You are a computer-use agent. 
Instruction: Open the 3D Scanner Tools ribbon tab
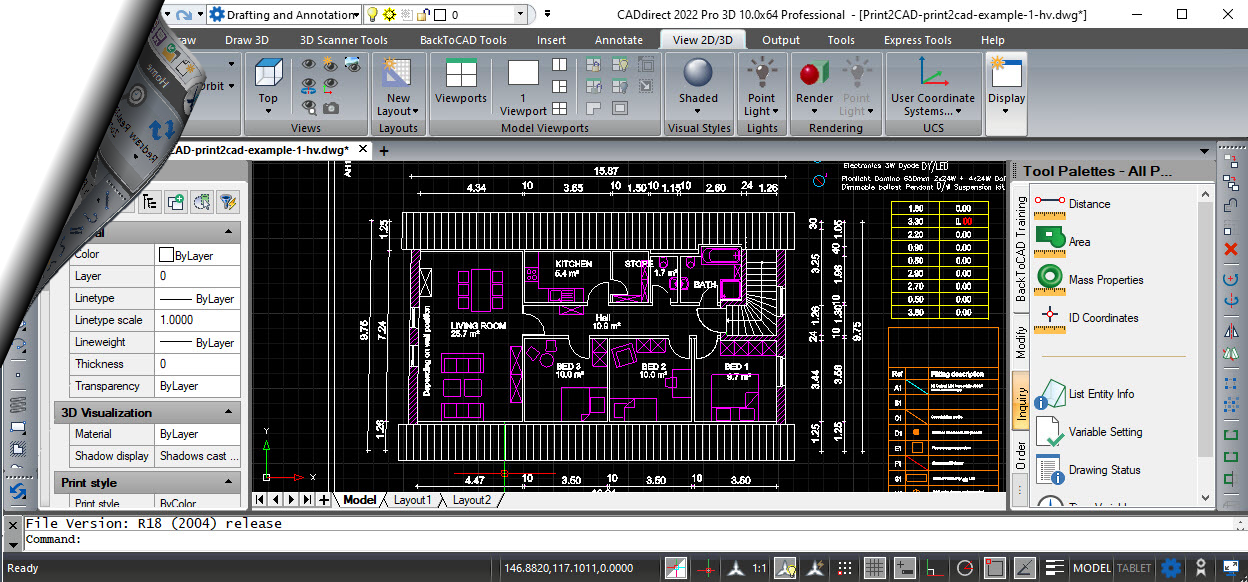pos(343,40)
